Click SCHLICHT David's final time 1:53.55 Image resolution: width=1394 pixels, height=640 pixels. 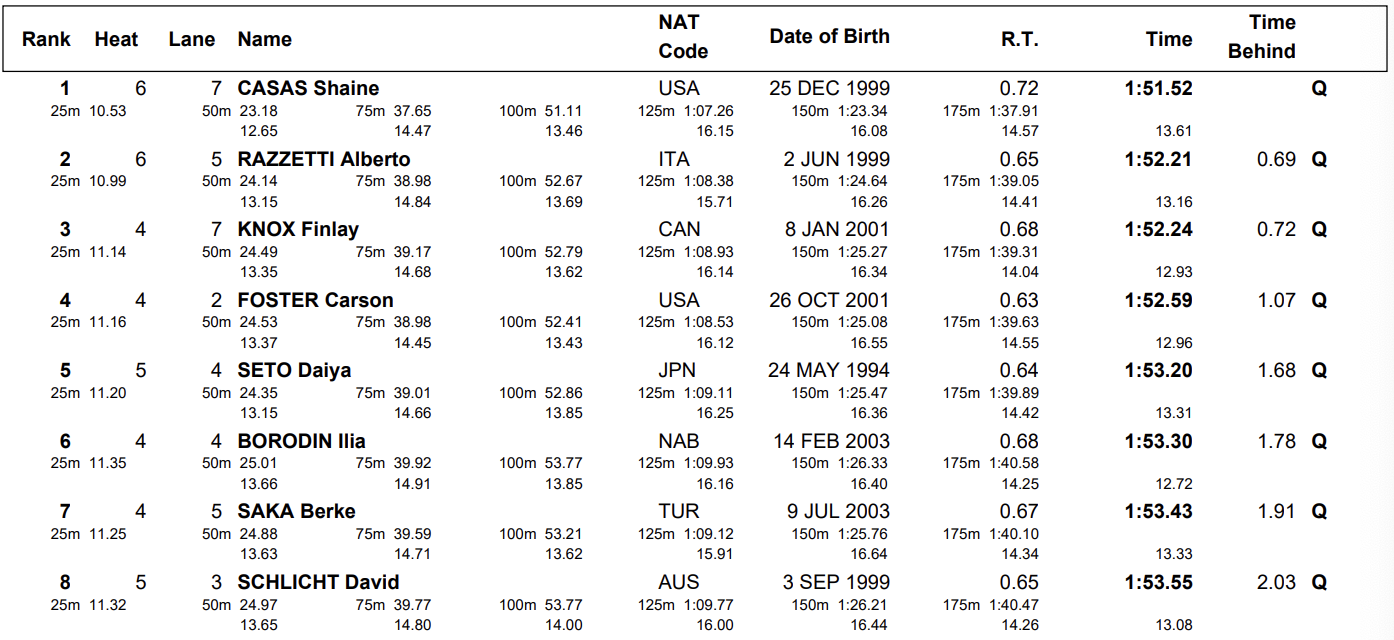(x=1158, y=583)
